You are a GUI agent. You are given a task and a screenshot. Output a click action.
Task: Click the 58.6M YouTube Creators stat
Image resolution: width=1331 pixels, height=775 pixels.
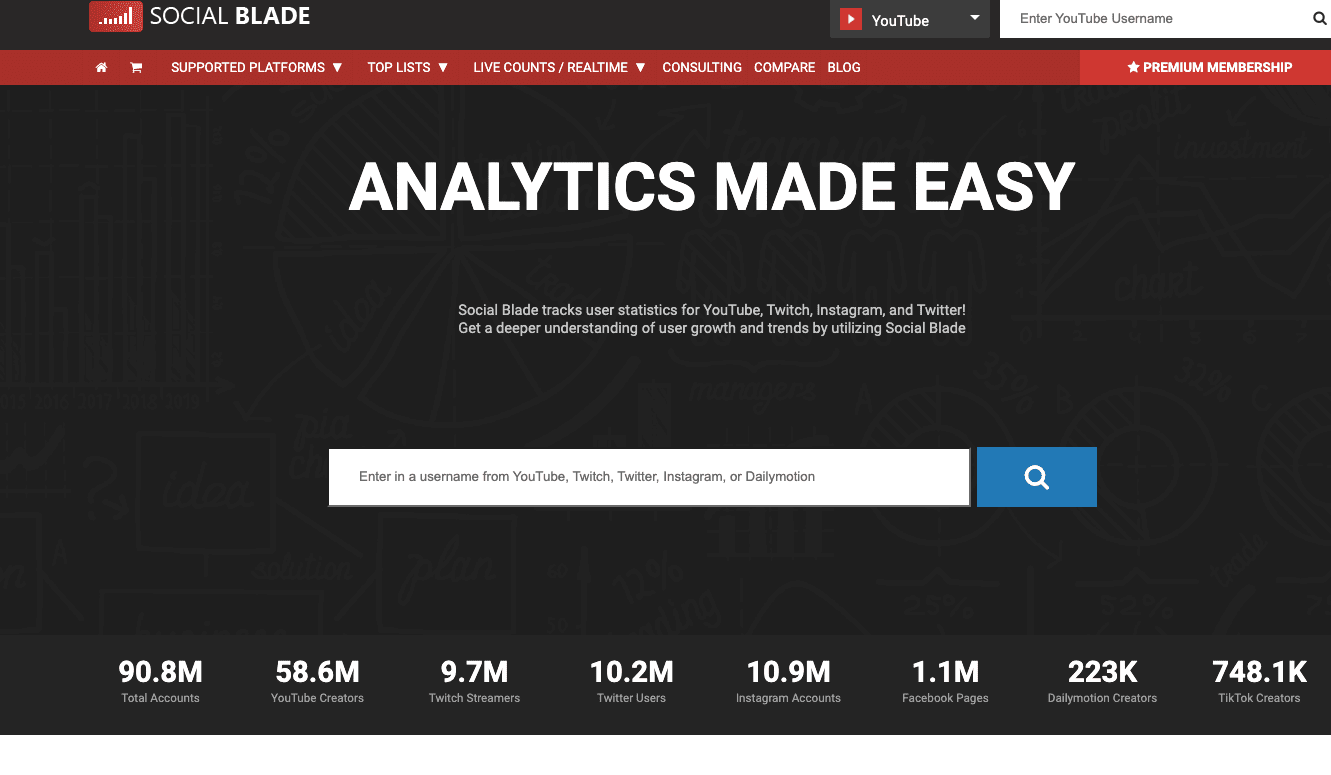[317, 682]
